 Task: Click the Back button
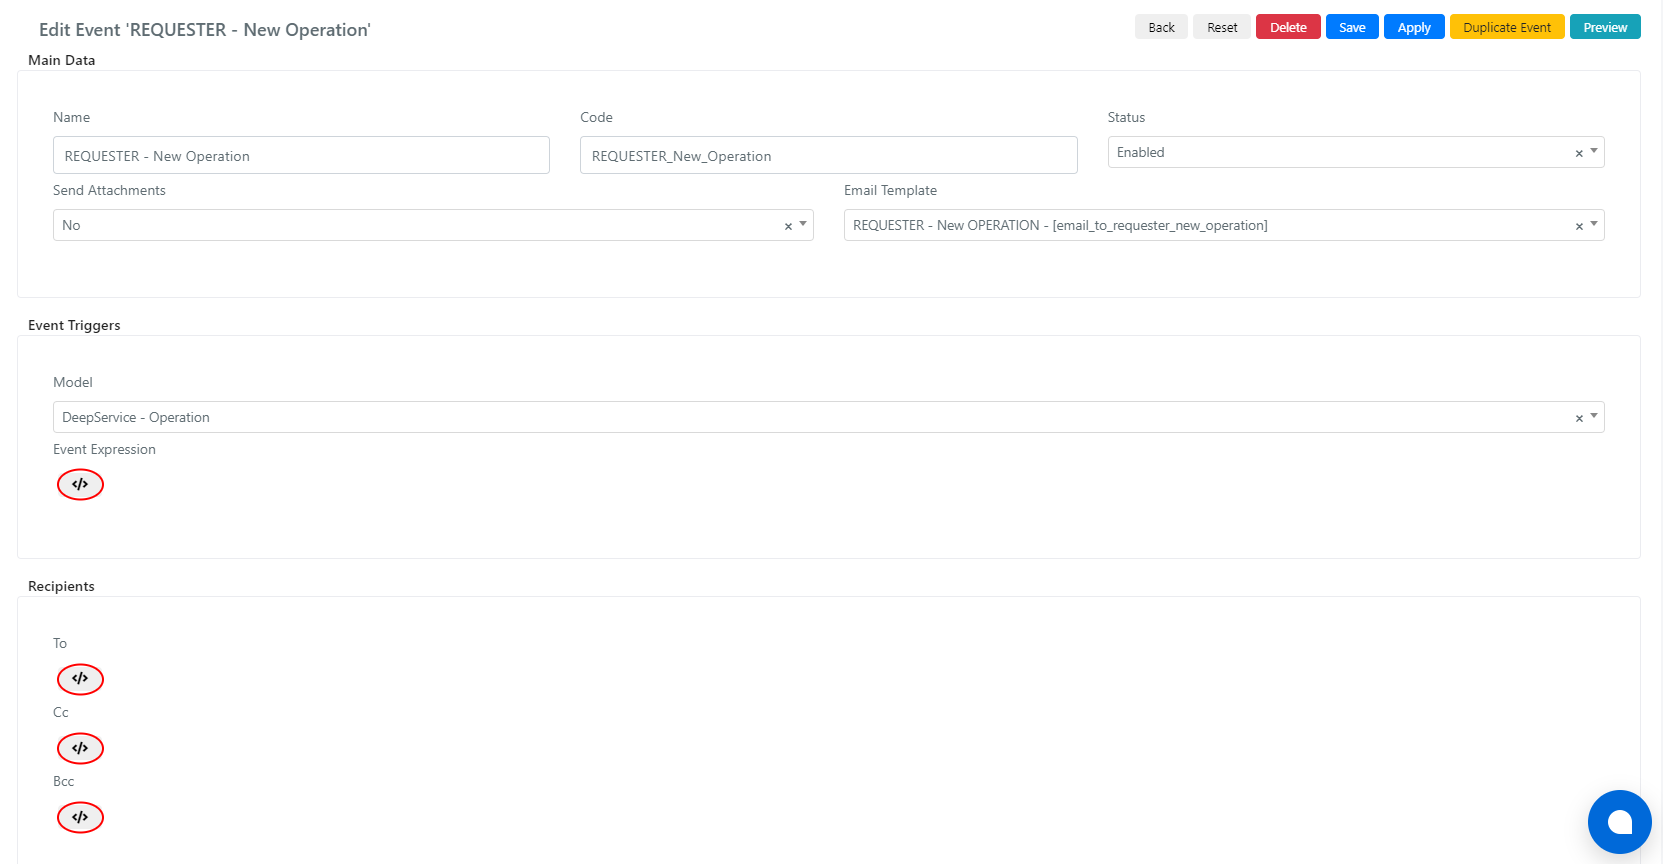tap(1161, 27)
